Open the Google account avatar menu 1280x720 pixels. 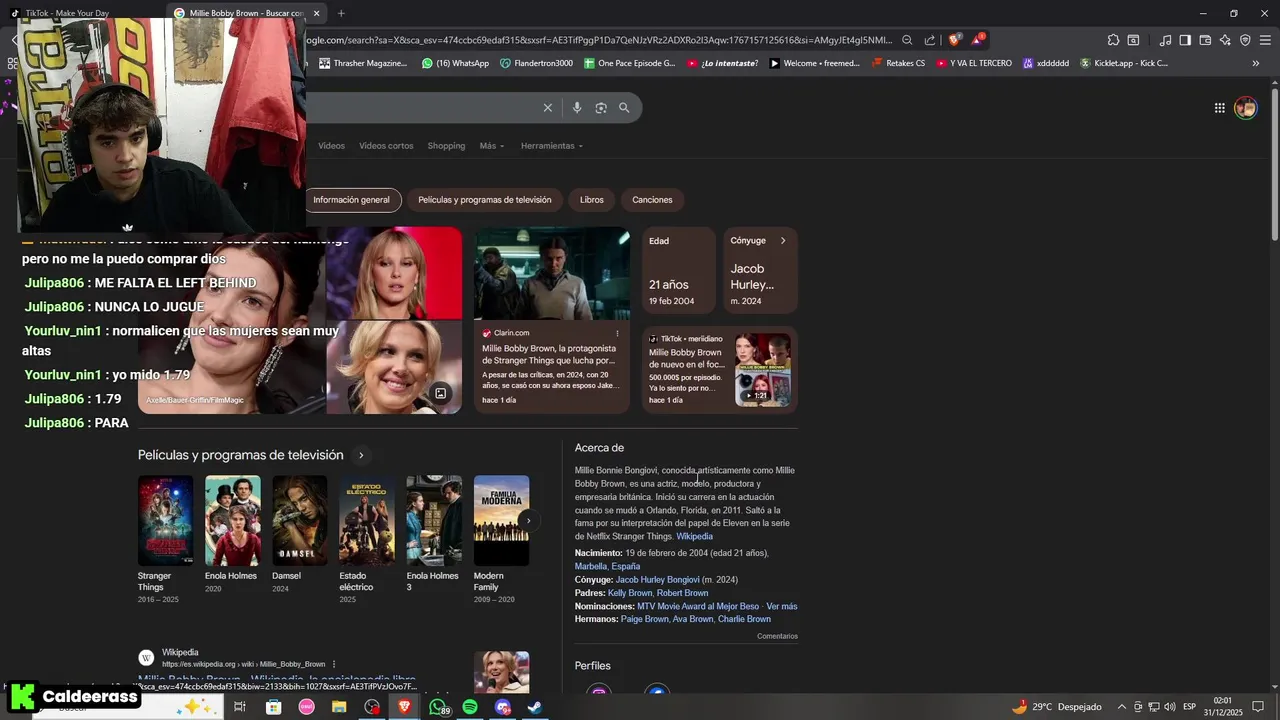[x=1245, y=108]
